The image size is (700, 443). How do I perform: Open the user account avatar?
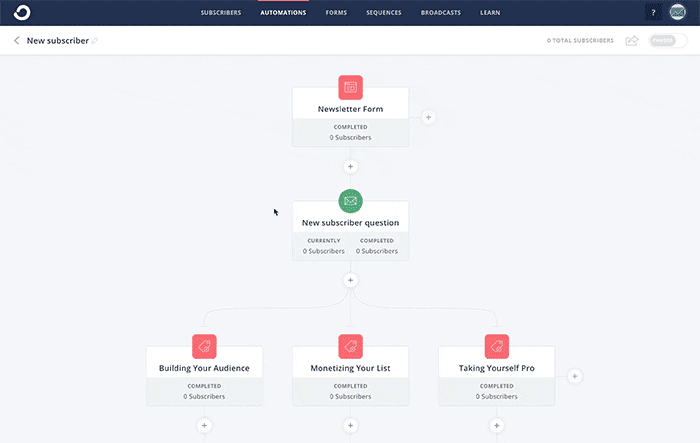point(679,13)
